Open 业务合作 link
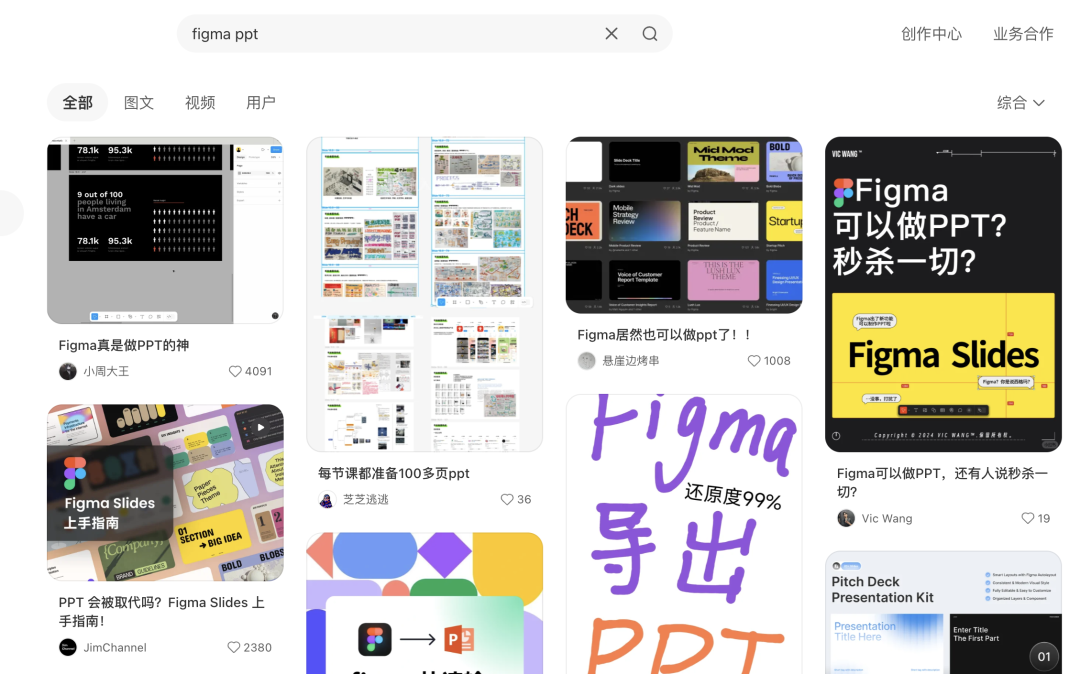Image resolution: width=1080 pixels, height=674 pixels. [x=1023, y=34]
